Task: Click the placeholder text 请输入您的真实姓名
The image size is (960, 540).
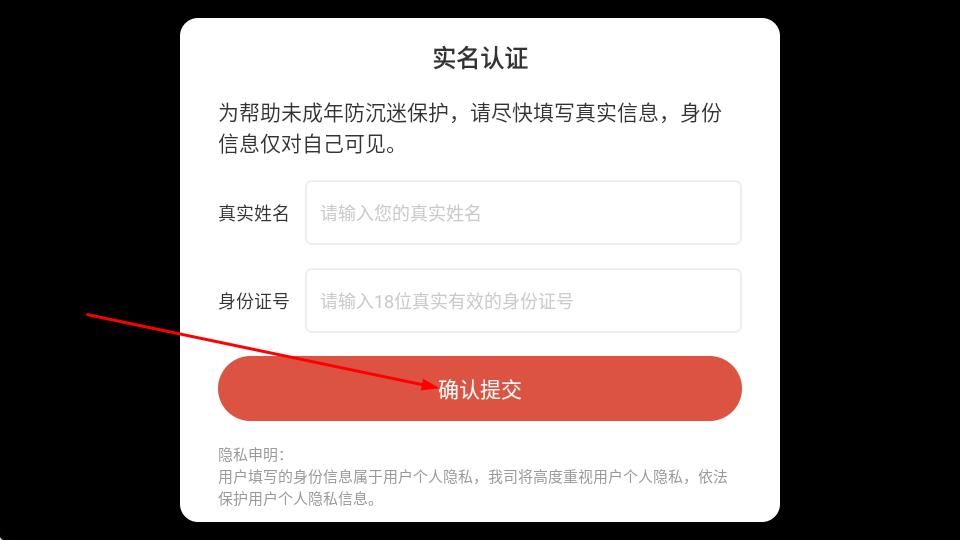Action: (x=400, y=213)
